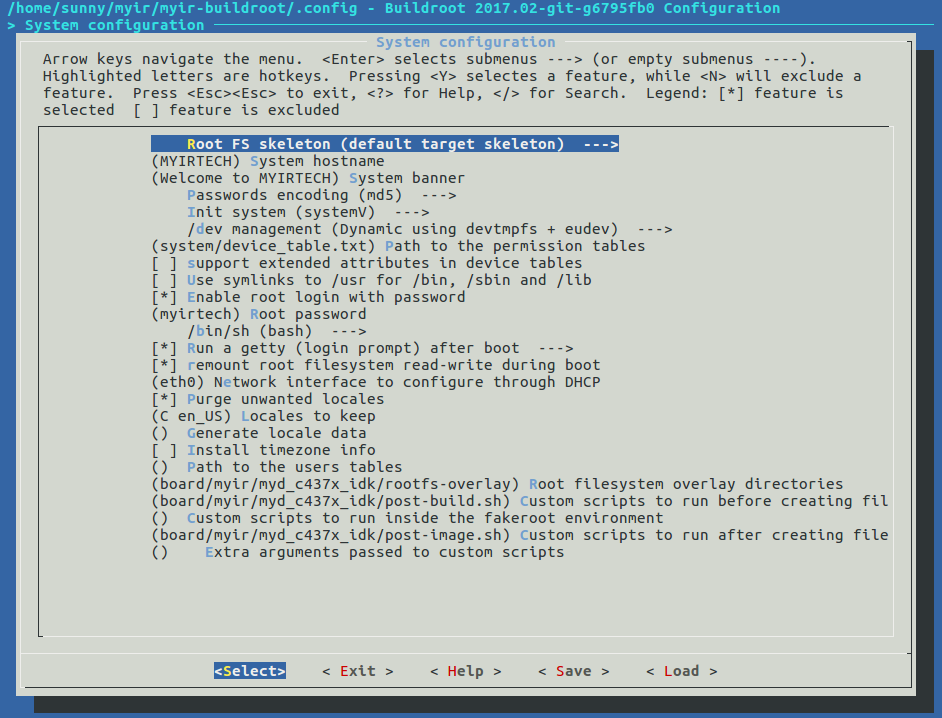Edit the System hostname MYIRTECH field
The height and width of the screenshot is (718, 942).
[x=268, y=161]
